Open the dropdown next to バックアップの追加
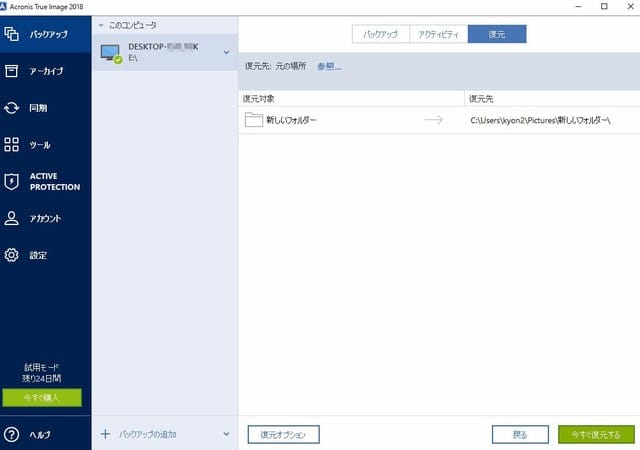Screen dimensions: 640x450 pyautogui.click(x=226, y=434)
